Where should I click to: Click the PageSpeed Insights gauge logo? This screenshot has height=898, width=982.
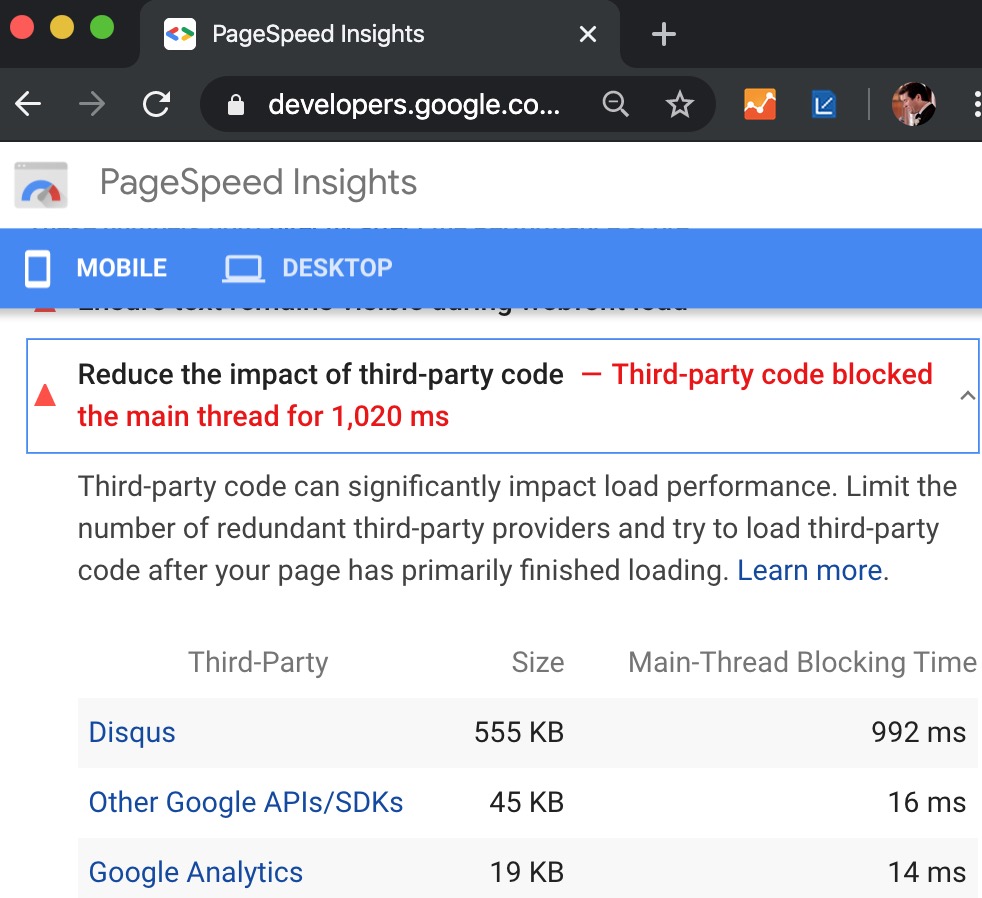pyautogui.click(x=41, y=185)
